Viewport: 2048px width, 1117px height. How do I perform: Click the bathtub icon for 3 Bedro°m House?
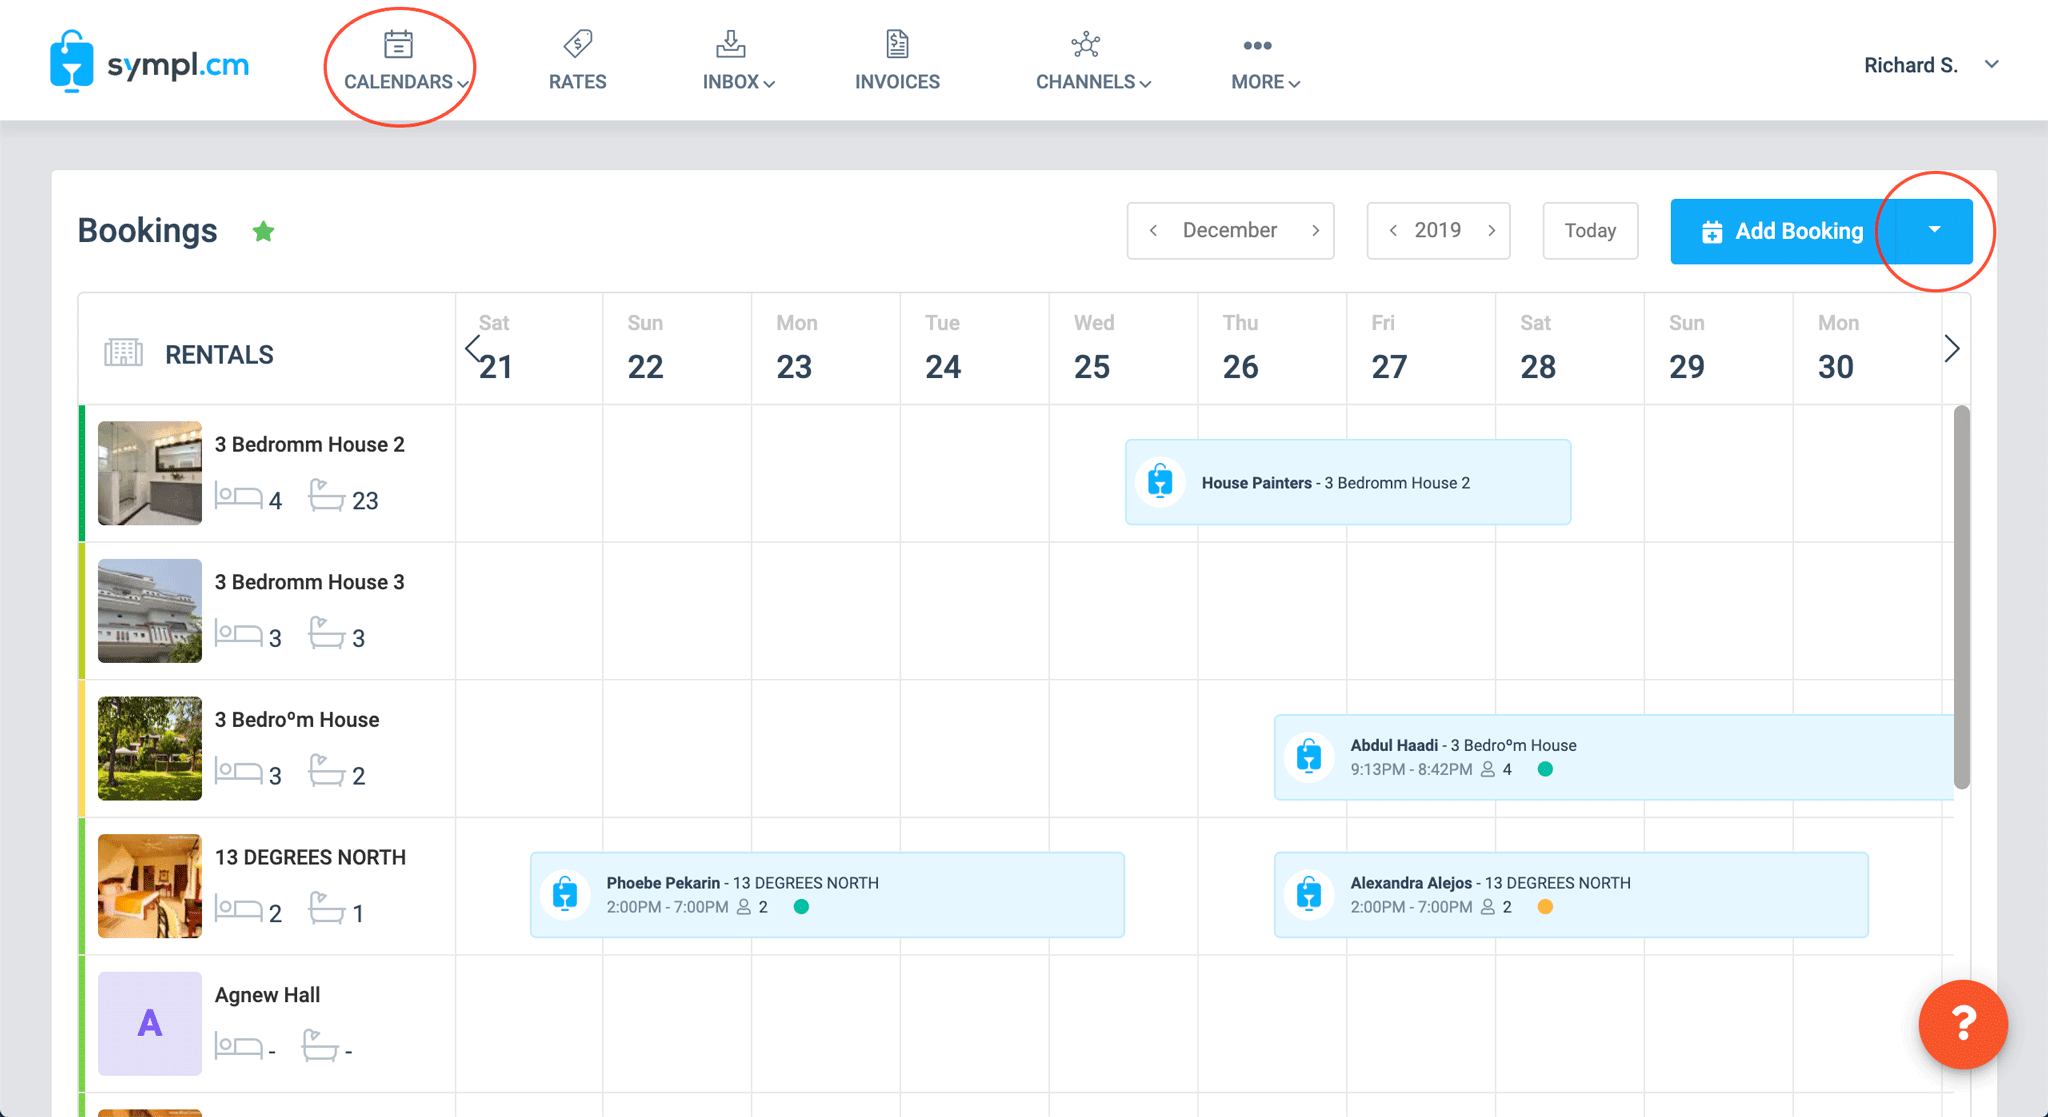pos(326,770)
